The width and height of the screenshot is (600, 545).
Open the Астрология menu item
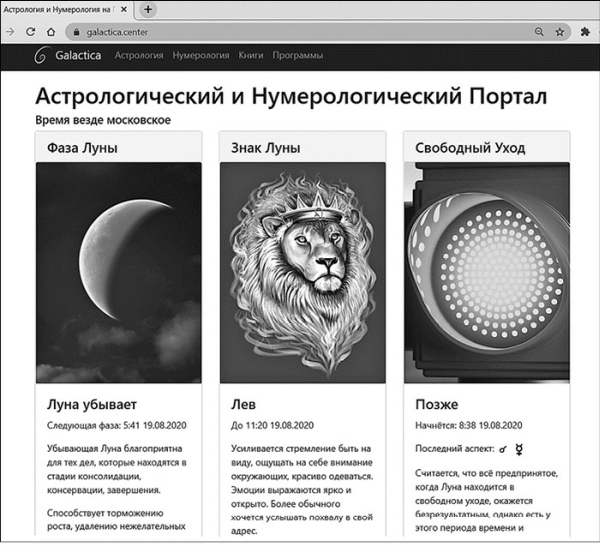coord(138,56)
